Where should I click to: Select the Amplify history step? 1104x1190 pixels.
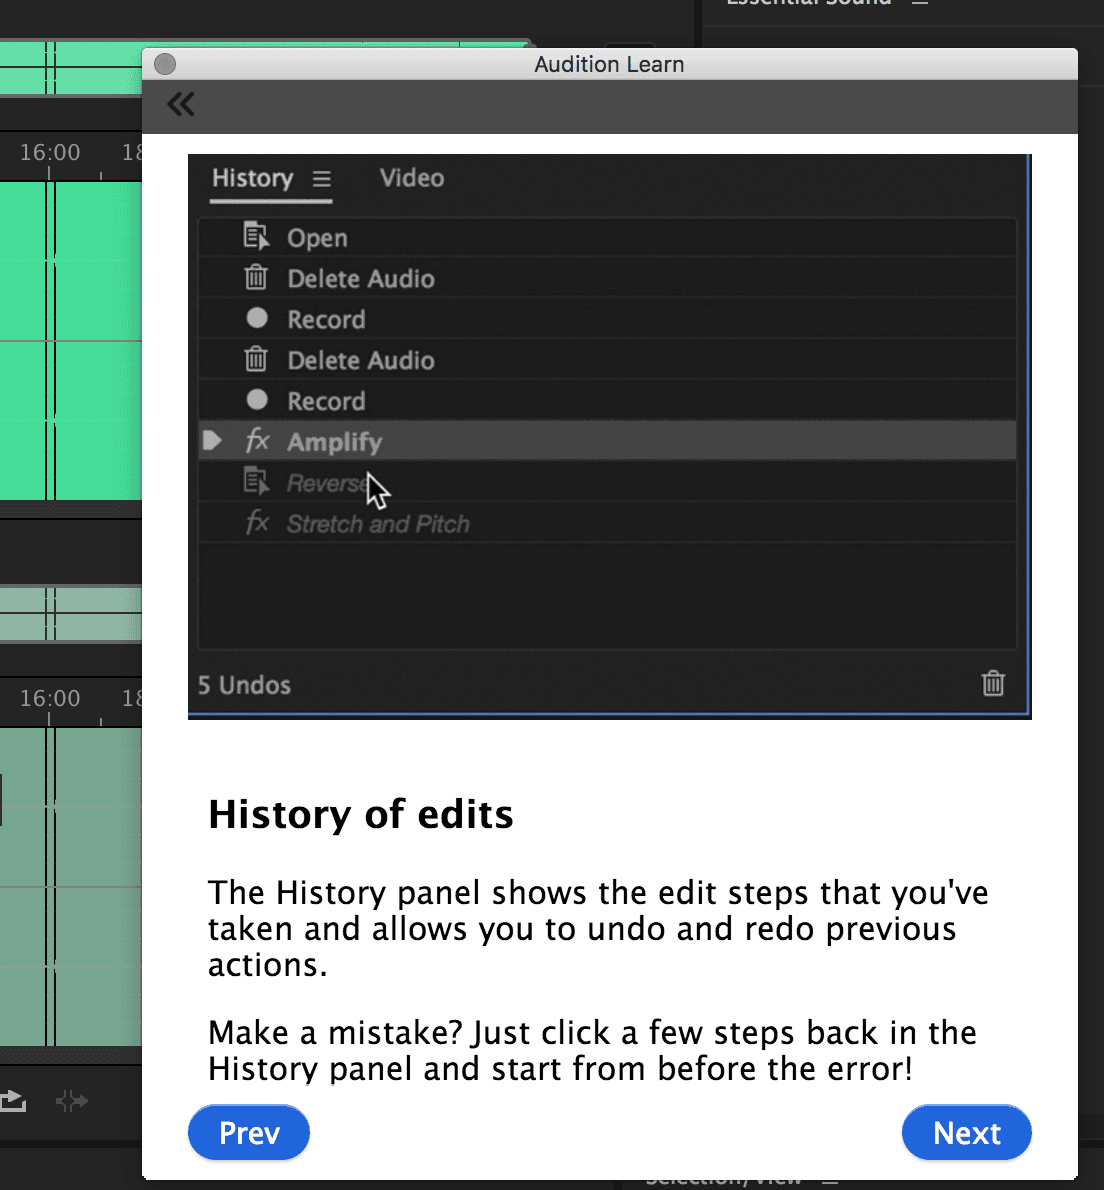point(607,441)
